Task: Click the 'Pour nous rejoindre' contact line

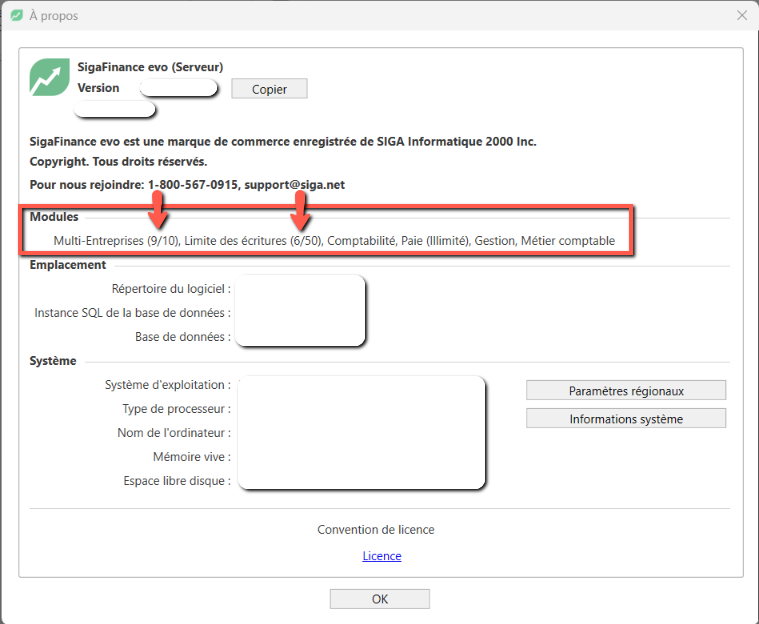Action: pos(187,184)
